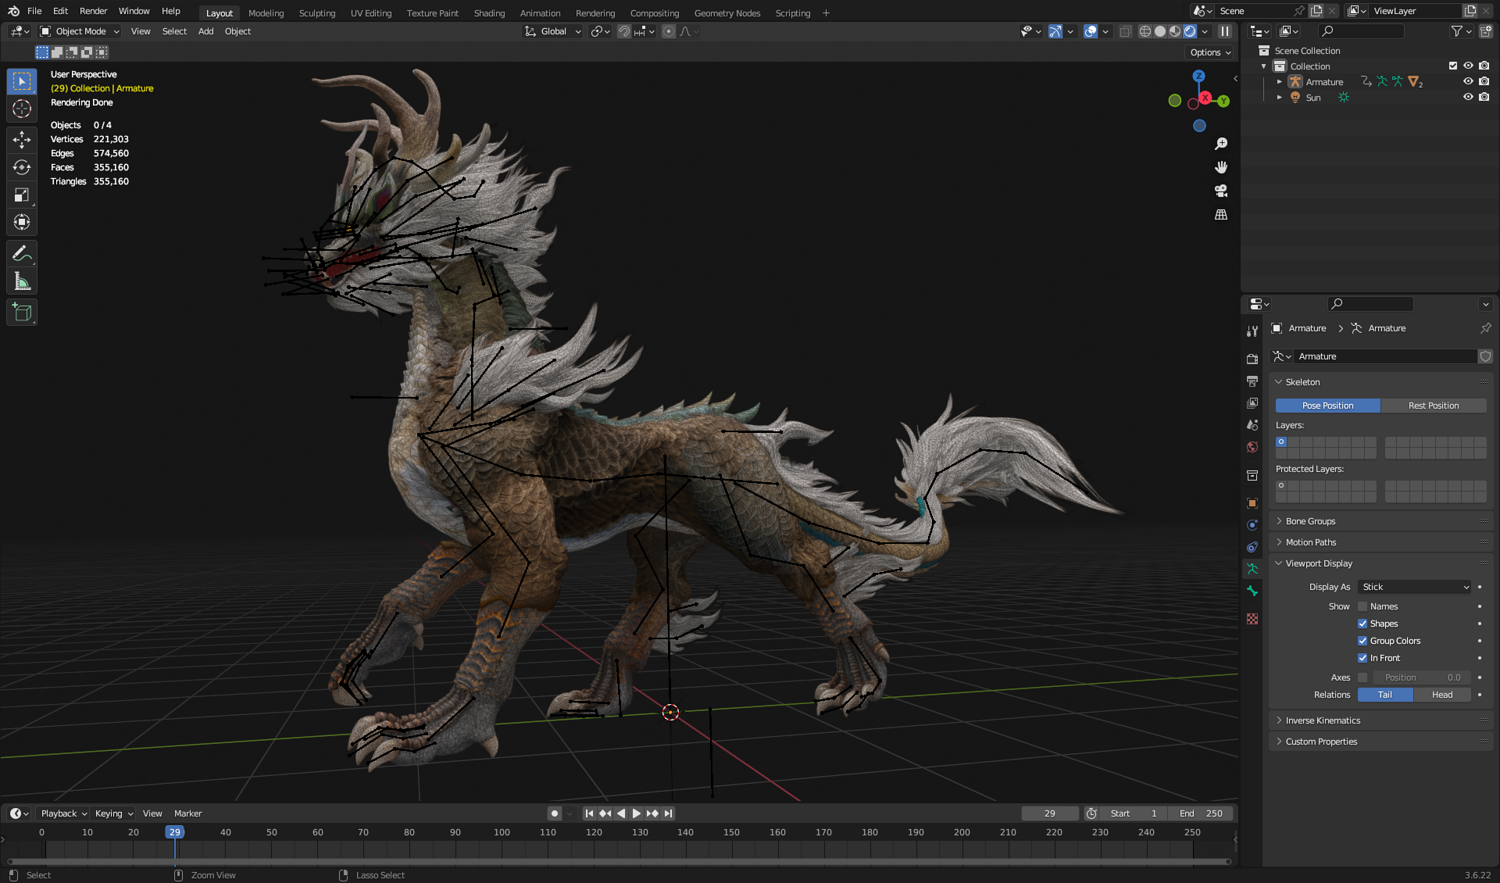
Task: Choose the Measure tool
Action: click(21, 282)
